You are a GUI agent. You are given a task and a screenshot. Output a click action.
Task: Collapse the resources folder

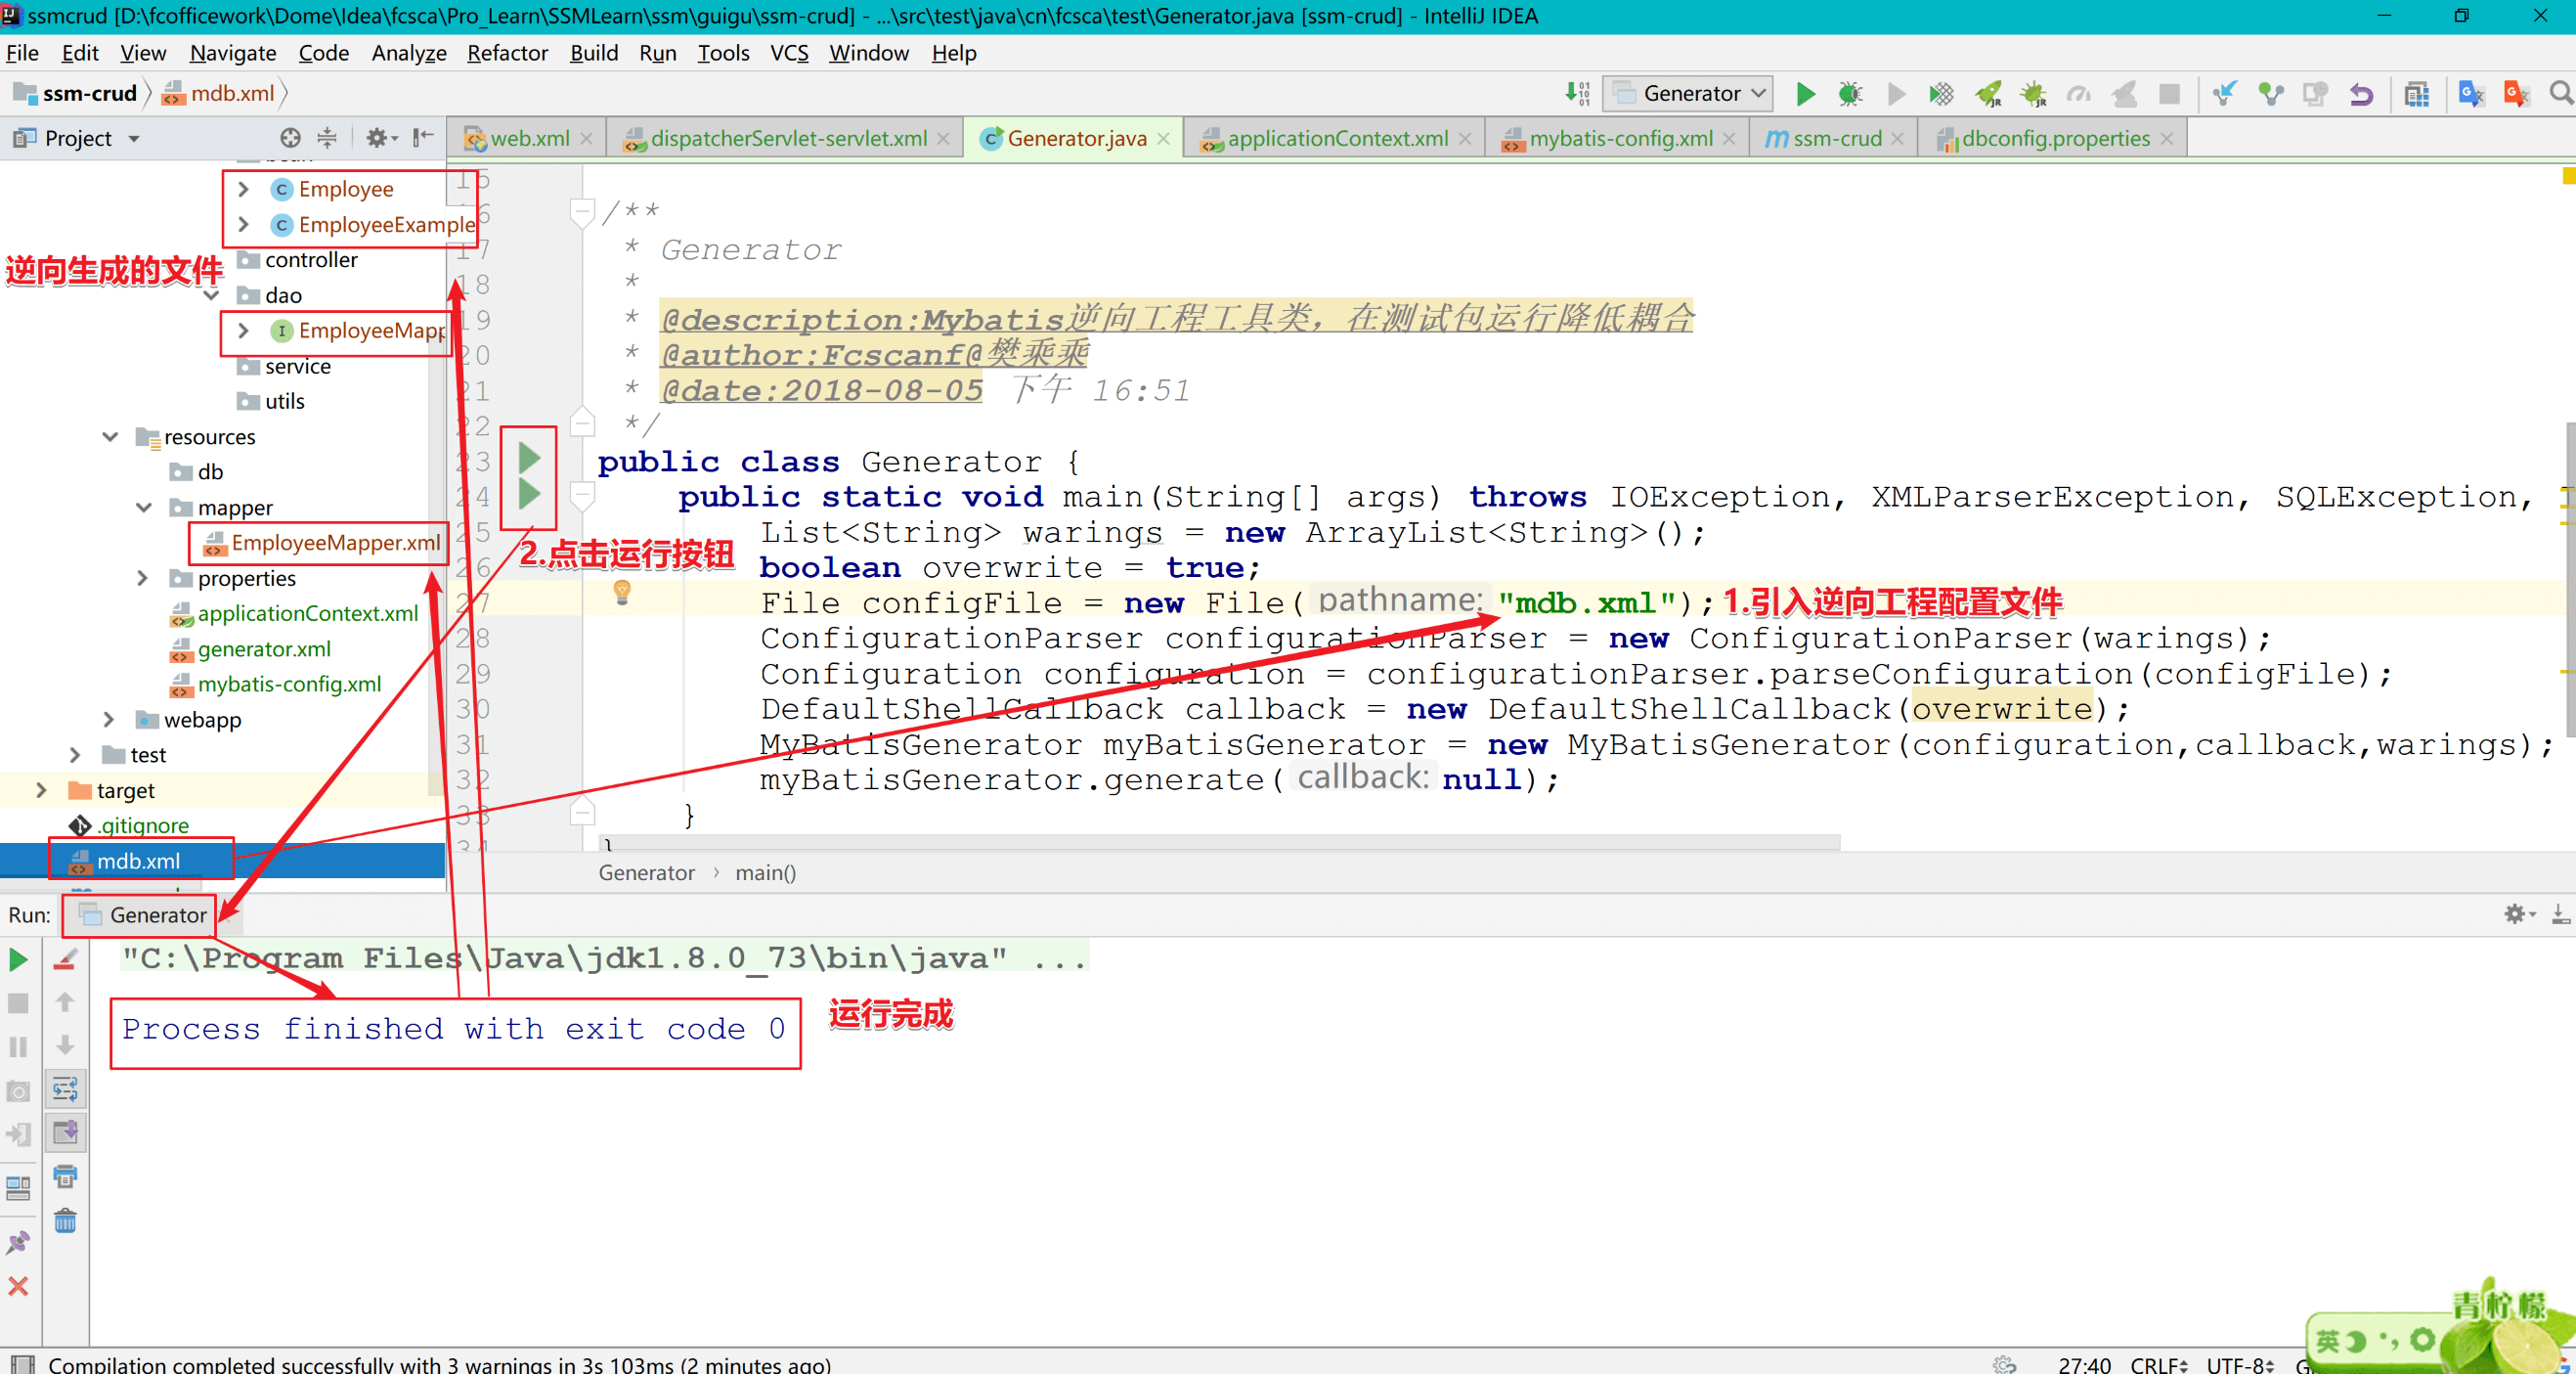click(x=110, y=437)
